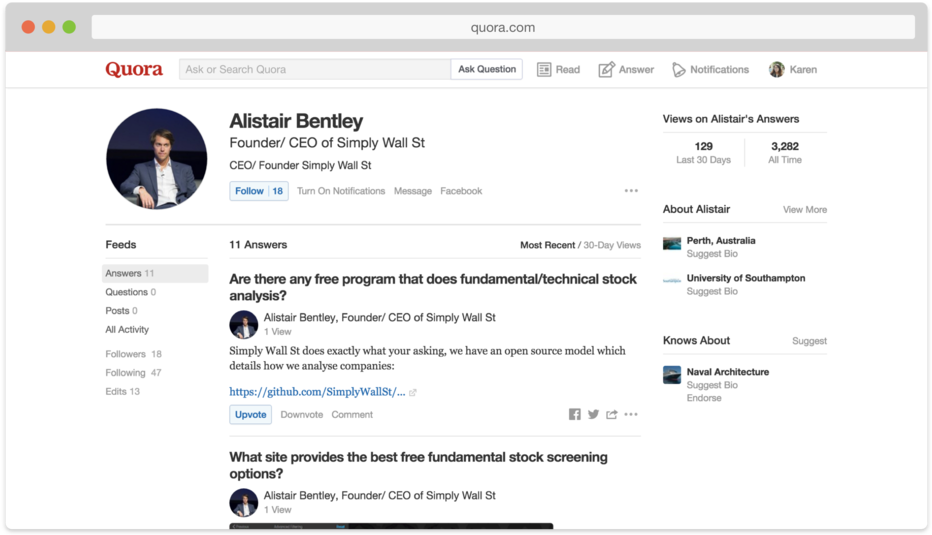932x535 pixels.
Task: Upvote the first answer
Action: (x=250, y=414)
